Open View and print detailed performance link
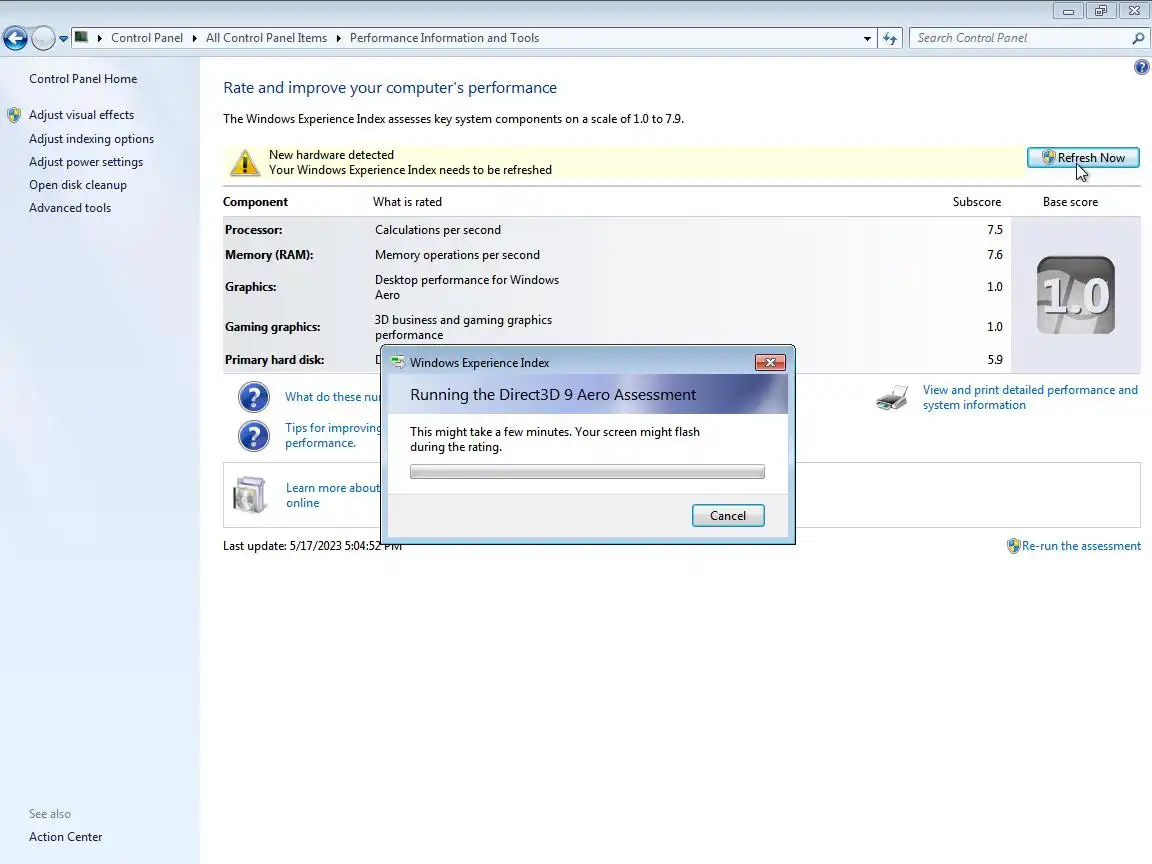The width and height of the screenshot is (1152, 864). pyautogui.click(x=1030, y=397)
